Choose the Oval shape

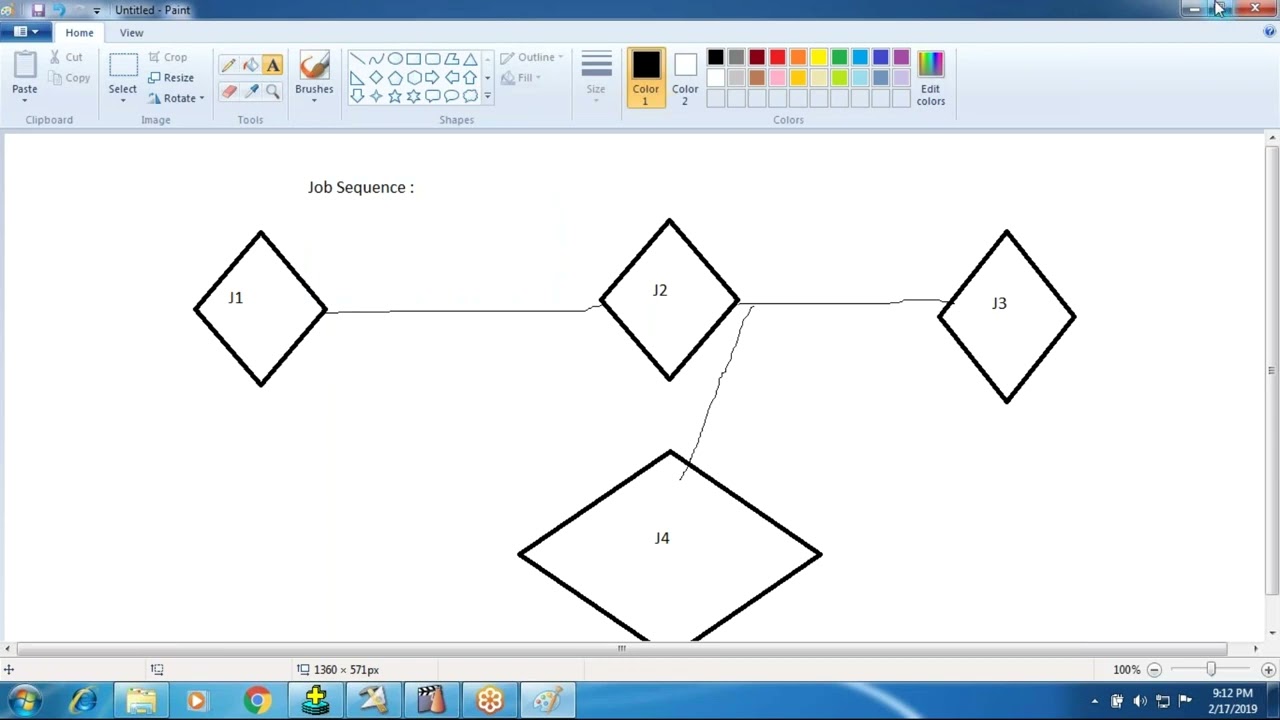[x=395, y=59]
